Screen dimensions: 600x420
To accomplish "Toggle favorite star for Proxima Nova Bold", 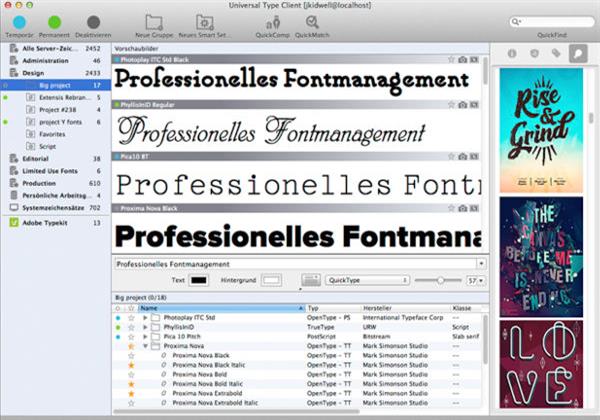I will (x=131, y=374).
